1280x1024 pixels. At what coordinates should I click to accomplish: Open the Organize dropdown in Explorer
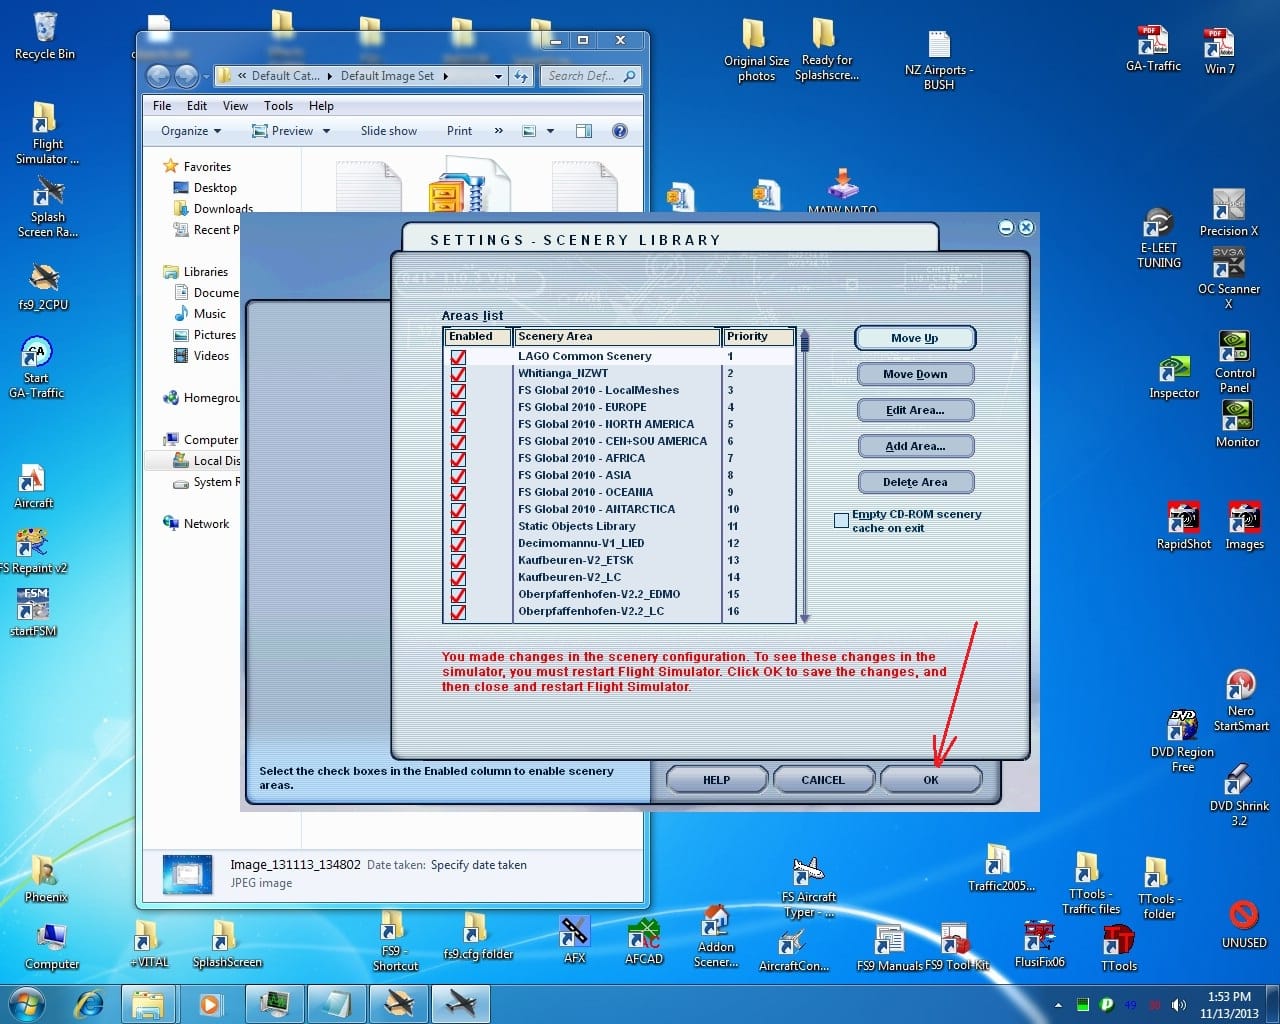click(x=190, y=131)
